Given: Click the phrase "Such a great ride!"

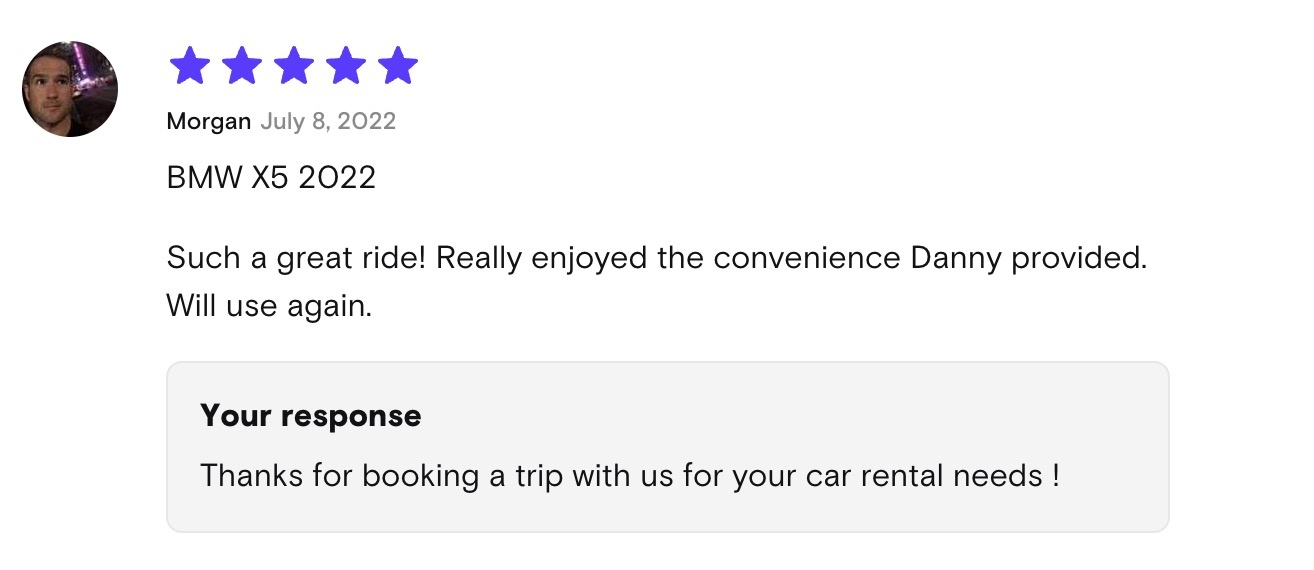Looking at the screenshot, I should [297, 258].
